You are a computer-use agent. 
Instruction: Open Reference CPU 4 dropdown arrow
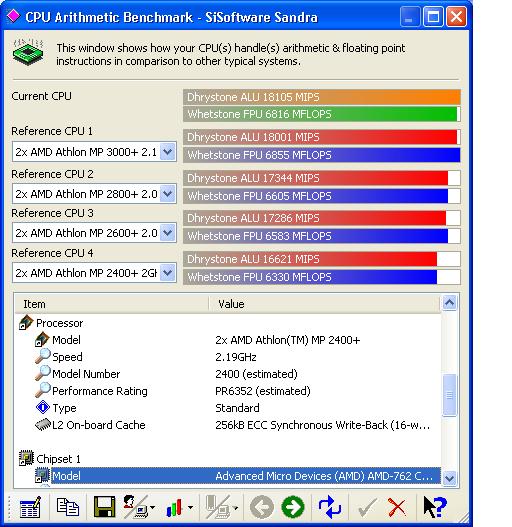[x=167, y=273]
